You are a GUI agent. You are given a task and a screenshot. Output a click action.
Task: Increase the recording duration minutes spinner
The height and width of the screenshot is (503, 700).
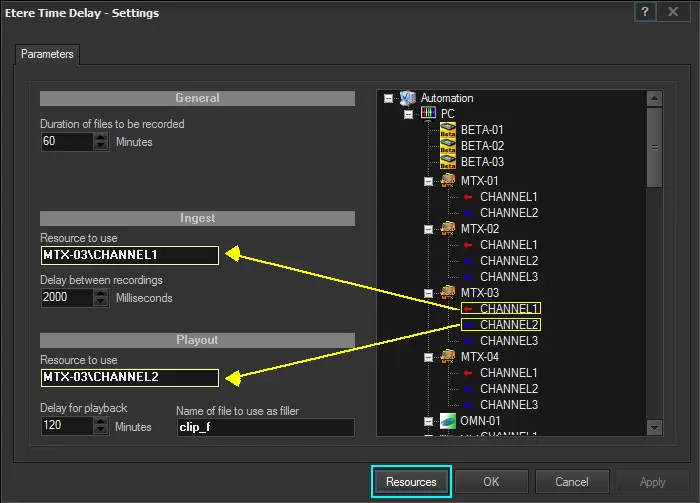[100, 137]
